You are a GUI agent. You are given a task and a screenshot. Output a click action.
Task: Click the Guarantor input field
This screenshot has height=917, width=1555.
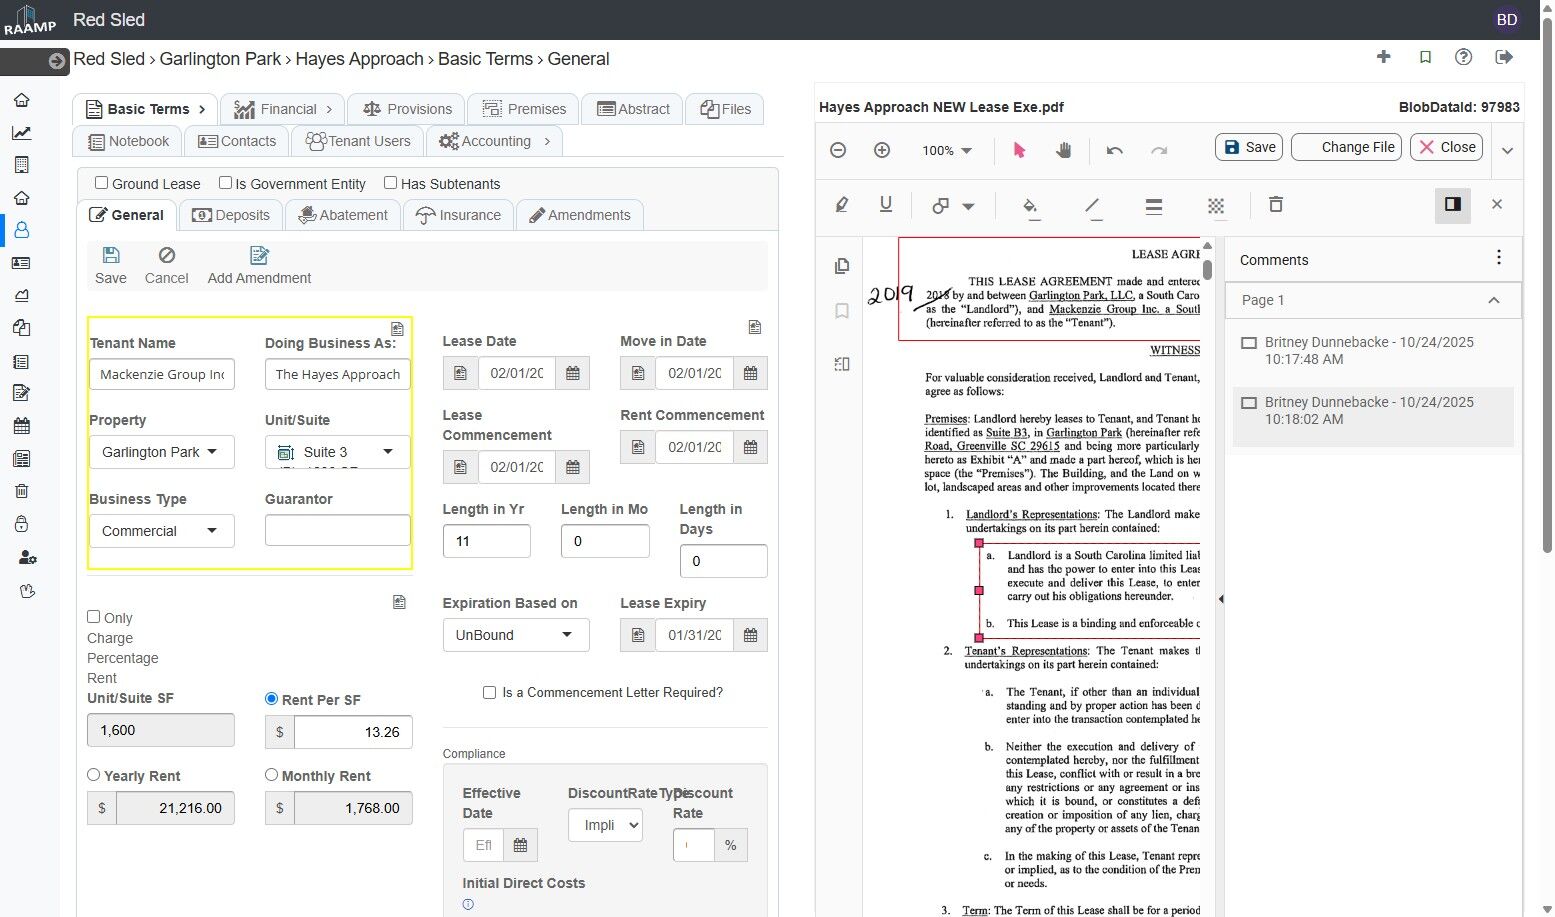(x=337, y=530)
